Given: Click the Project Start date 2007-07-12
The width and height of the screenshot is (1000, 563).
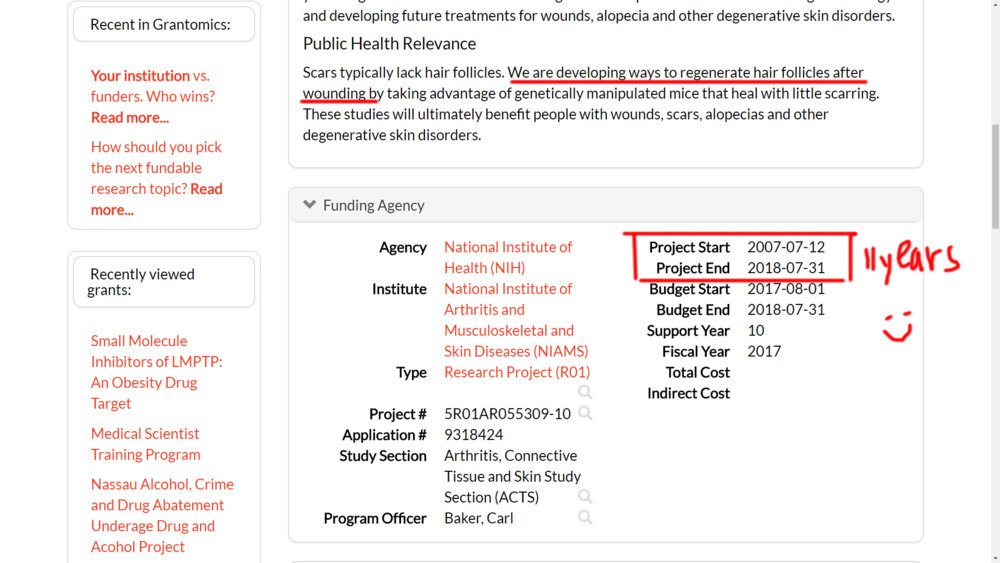Looking at the screenshot, I should pyautogui.click(x=785, y=247).
